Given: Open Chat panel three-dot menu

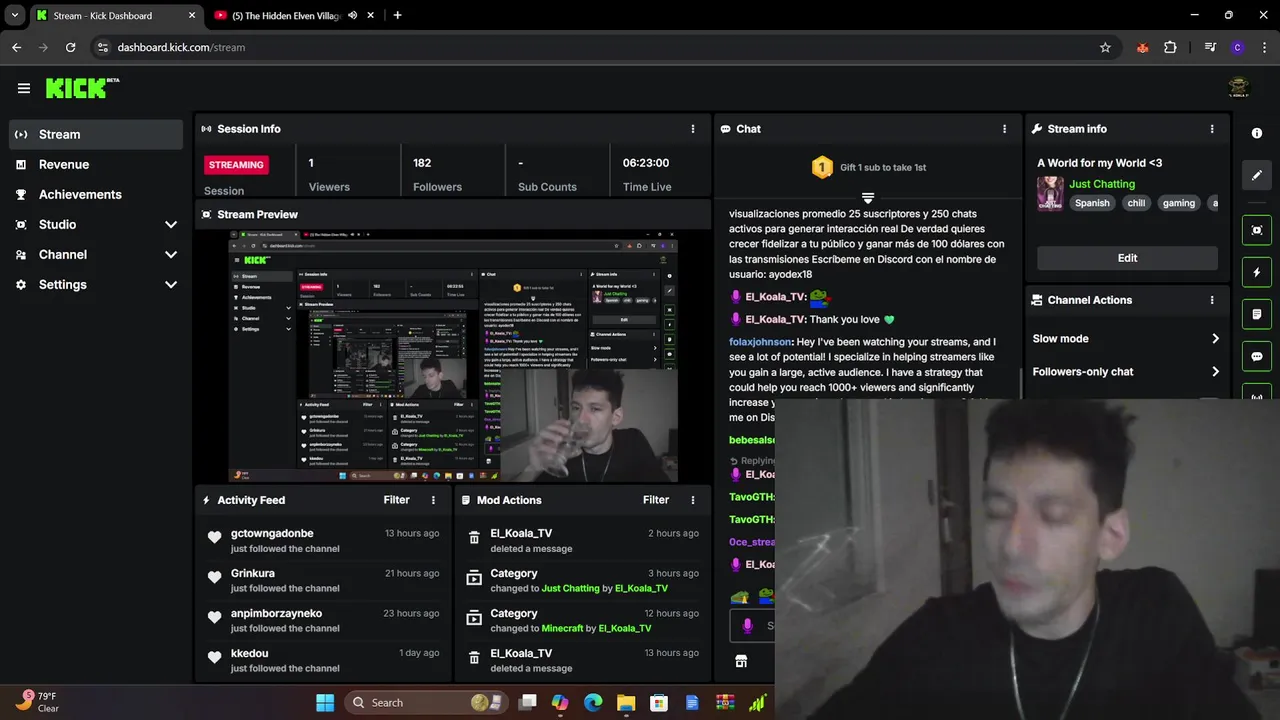Looking at the screenshot, I should pyautogui.click(x=1005, y=129).
